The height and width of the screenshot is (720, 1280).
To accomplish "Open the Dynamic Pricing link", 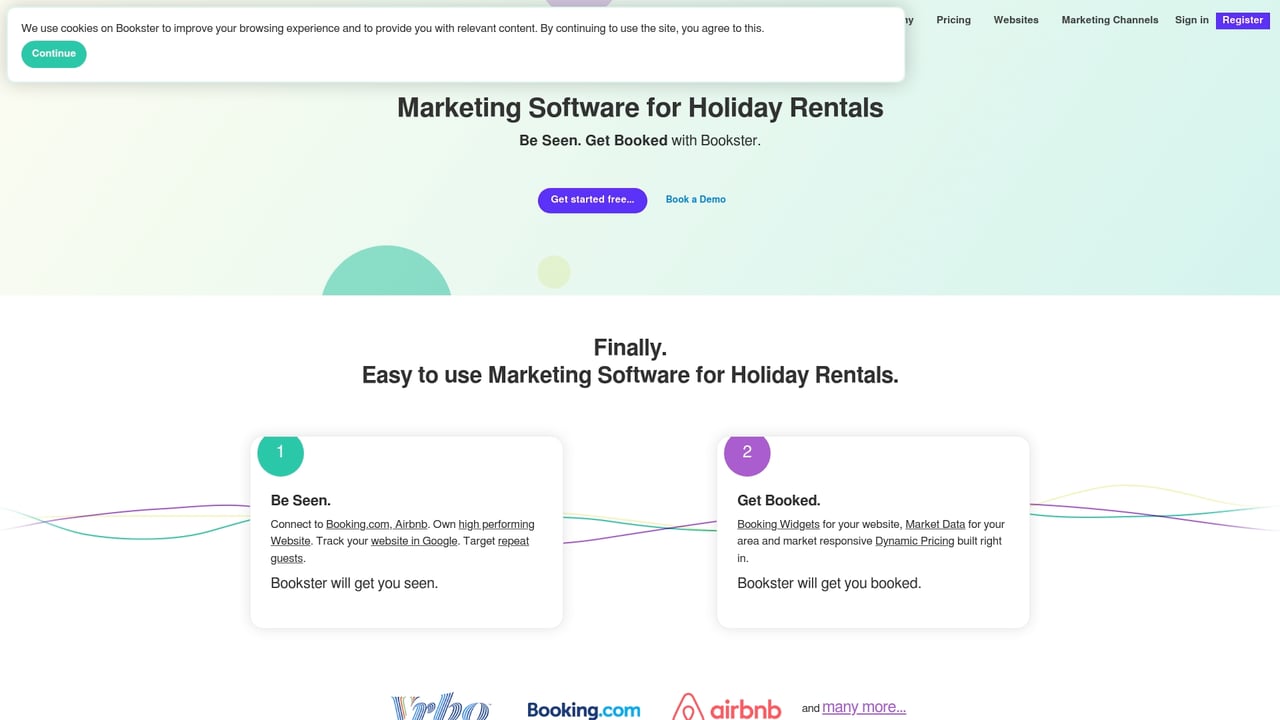I will 914,540.
